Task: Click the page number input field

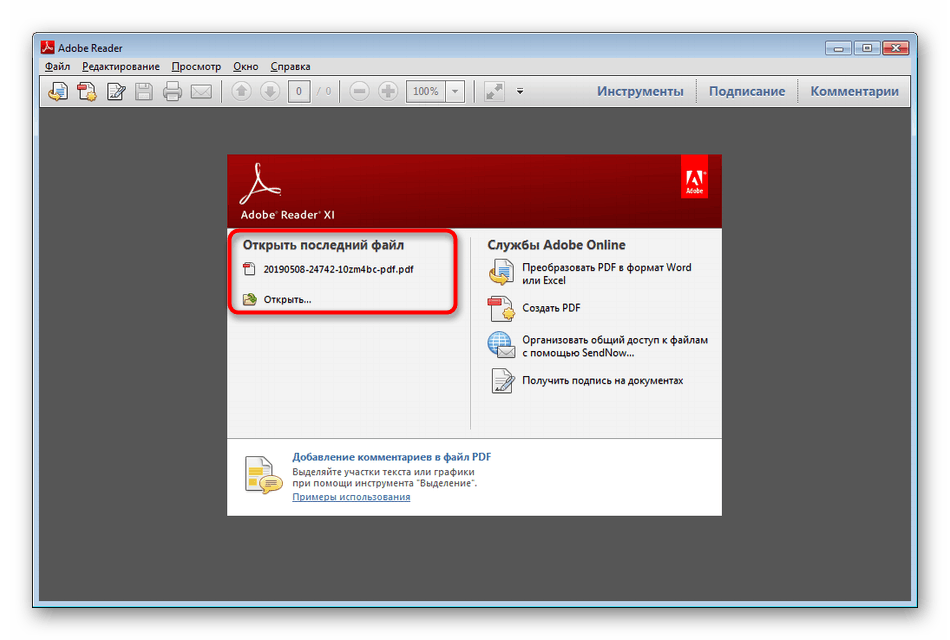Action: pos(298,91)
